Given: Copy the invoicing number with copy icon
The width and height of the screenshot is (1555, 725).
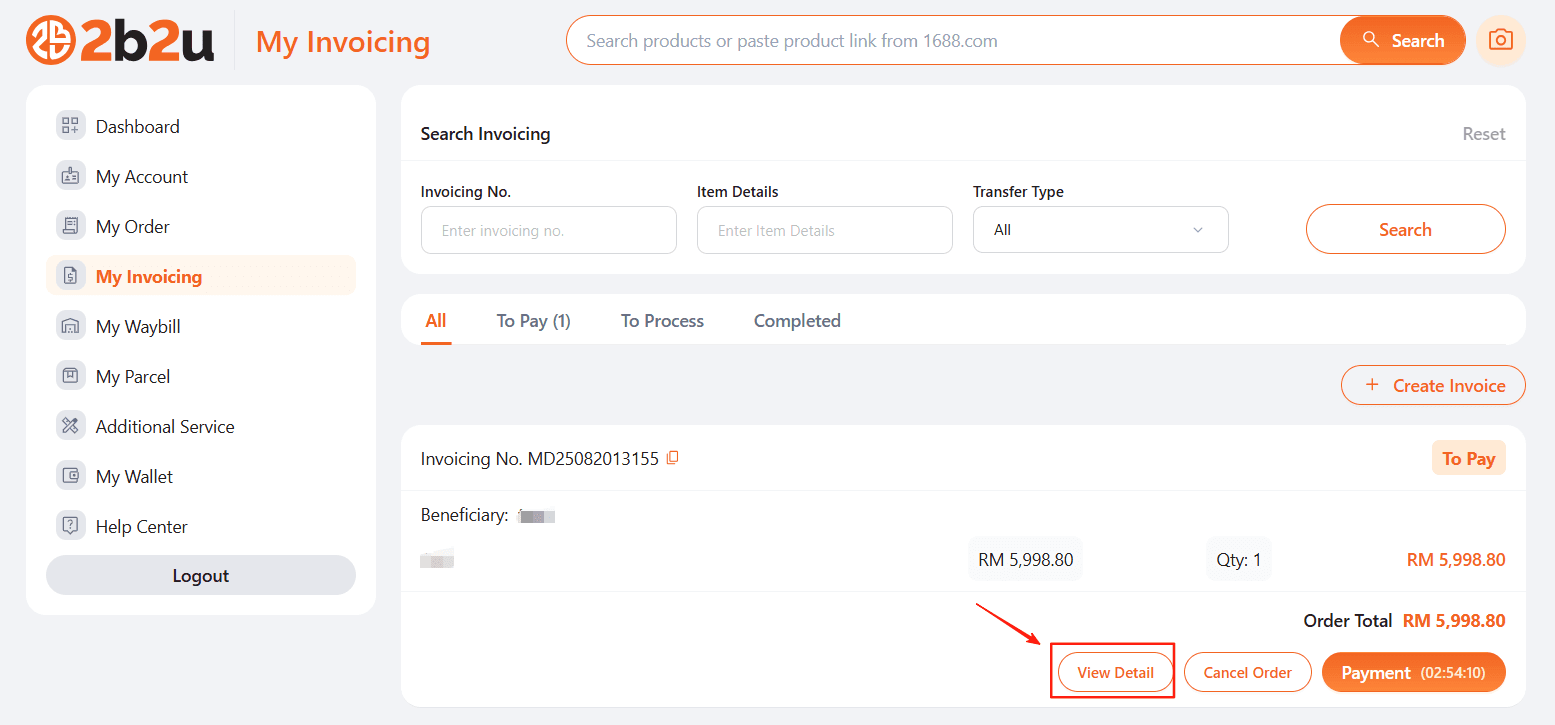Looking at the screenshot, I should [x=673, y=458].
